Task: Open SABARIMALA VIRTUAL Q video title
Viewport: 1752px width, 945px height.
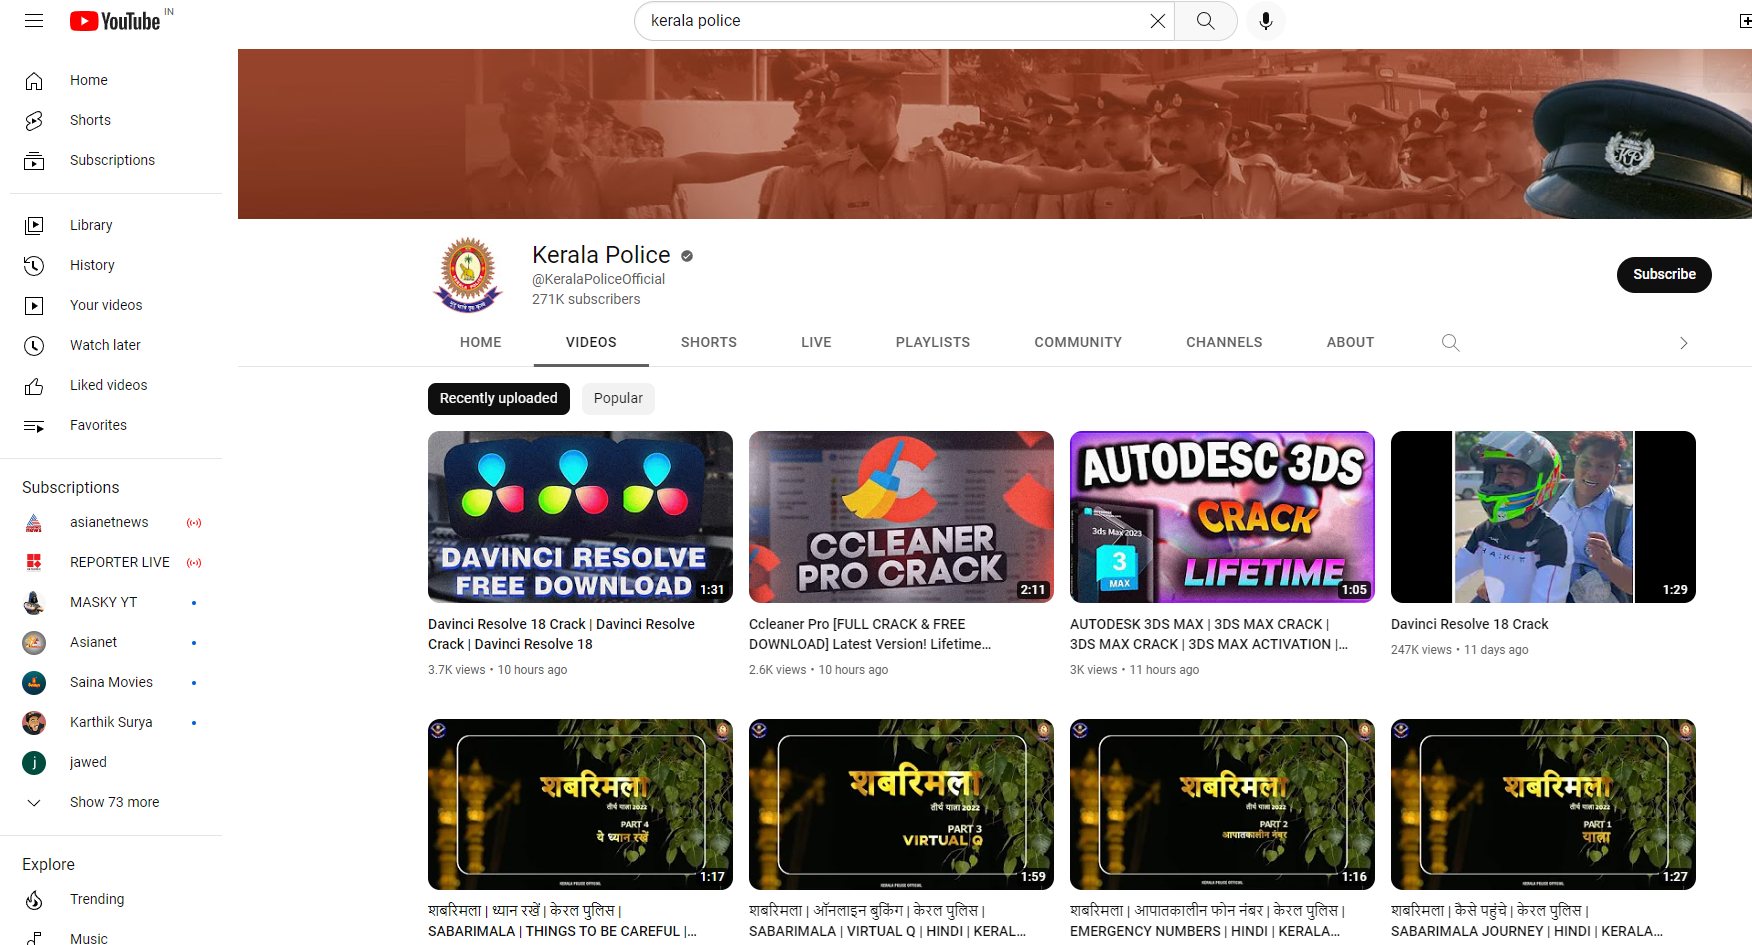Action: (887, 921)
